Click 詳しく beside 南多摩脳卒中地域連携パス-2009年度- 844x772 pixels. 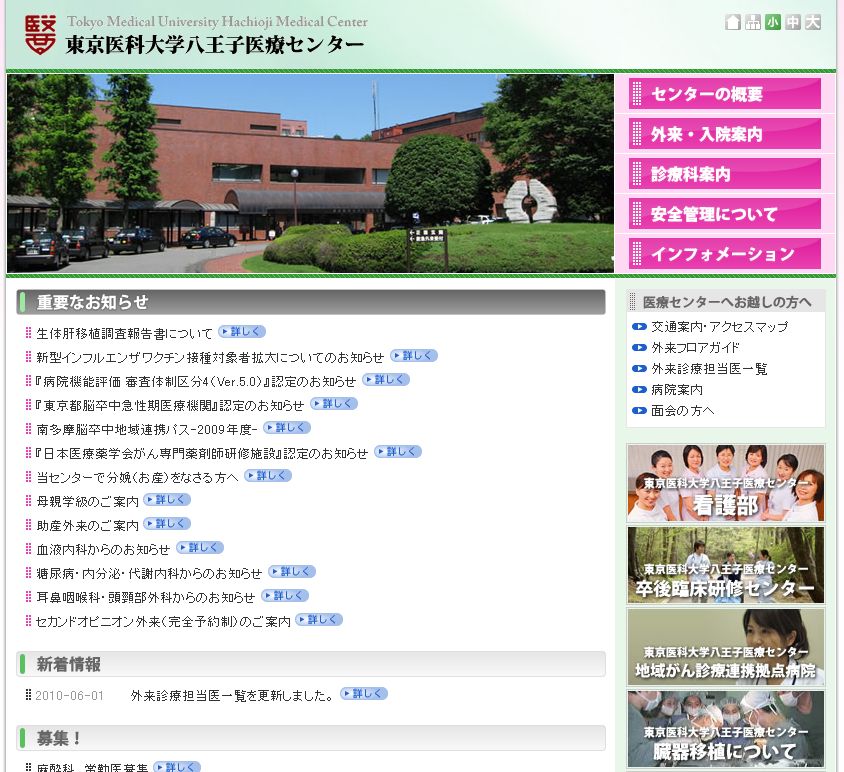click(x=287, y=427)
